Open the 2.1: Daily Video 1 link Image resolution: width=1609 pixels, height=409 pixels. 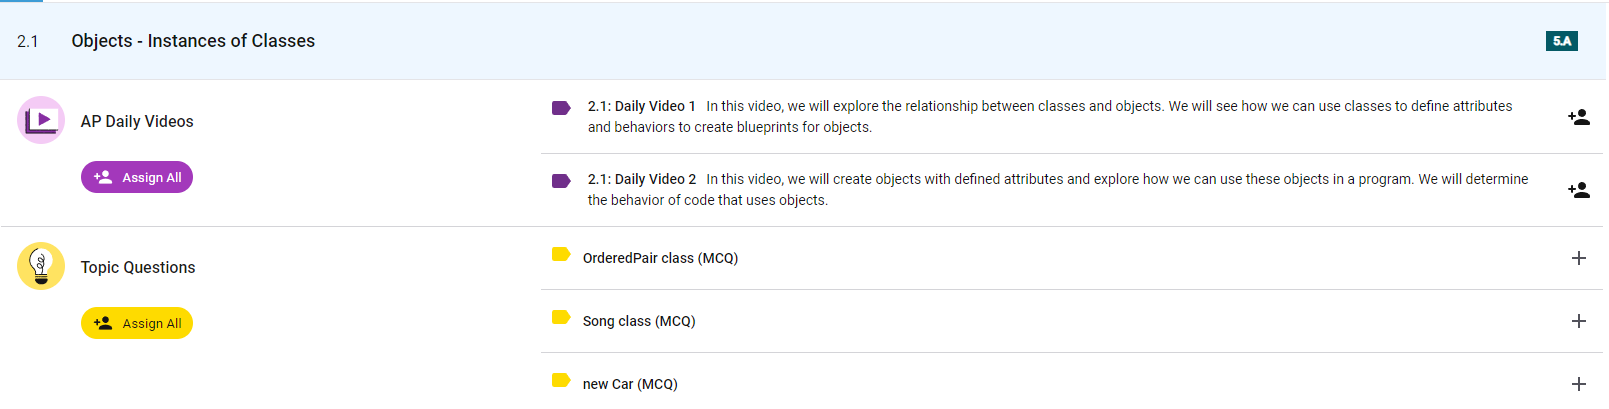(641, 106)
